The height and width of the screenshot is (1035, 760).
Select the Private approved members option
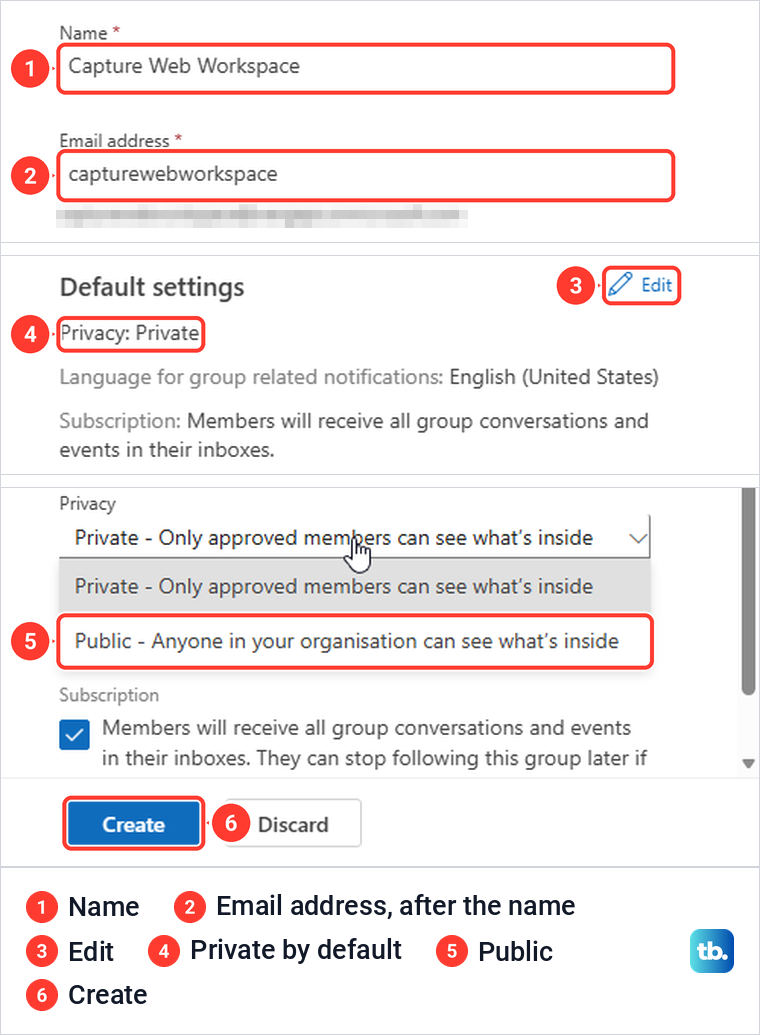tap(355, 586)
